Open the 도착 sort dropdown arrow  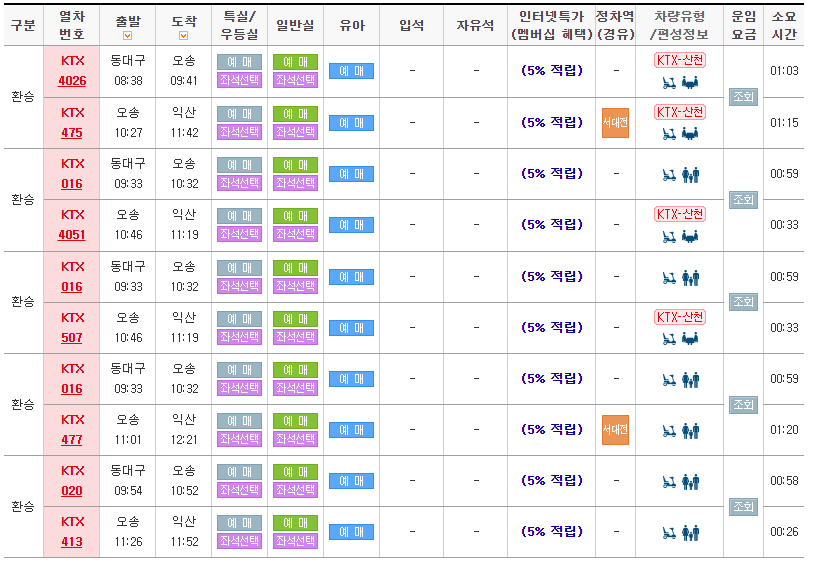tap(184, 36)
